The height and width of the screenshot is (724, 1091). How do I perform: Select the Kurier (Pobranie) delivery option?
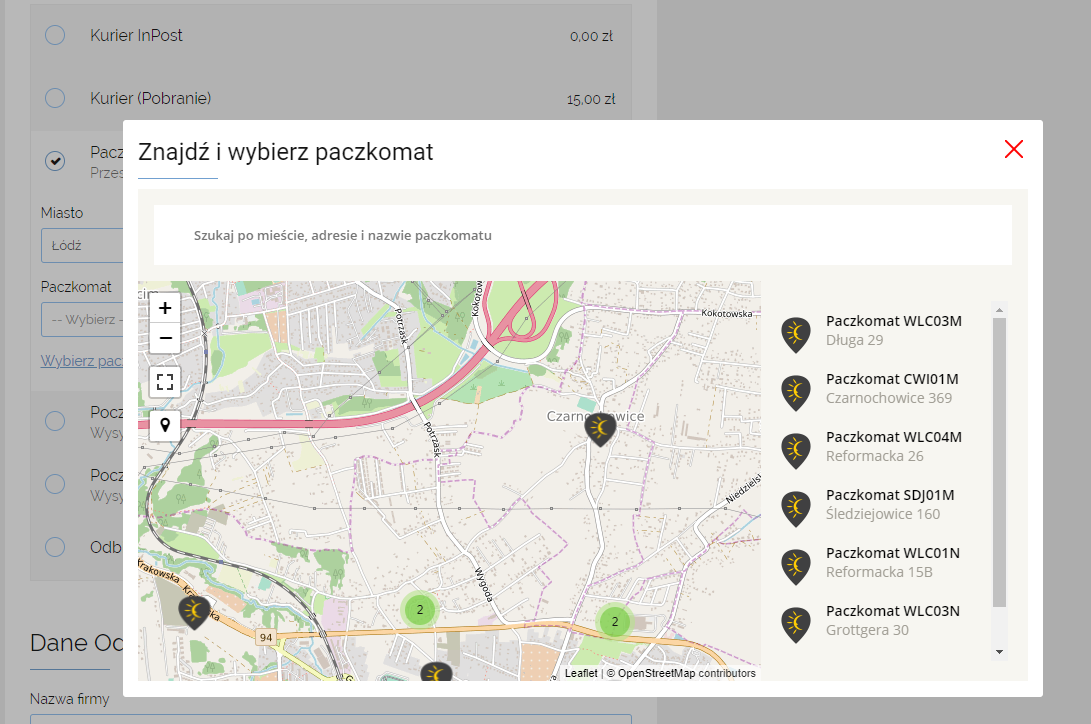(x=55, y=98)
